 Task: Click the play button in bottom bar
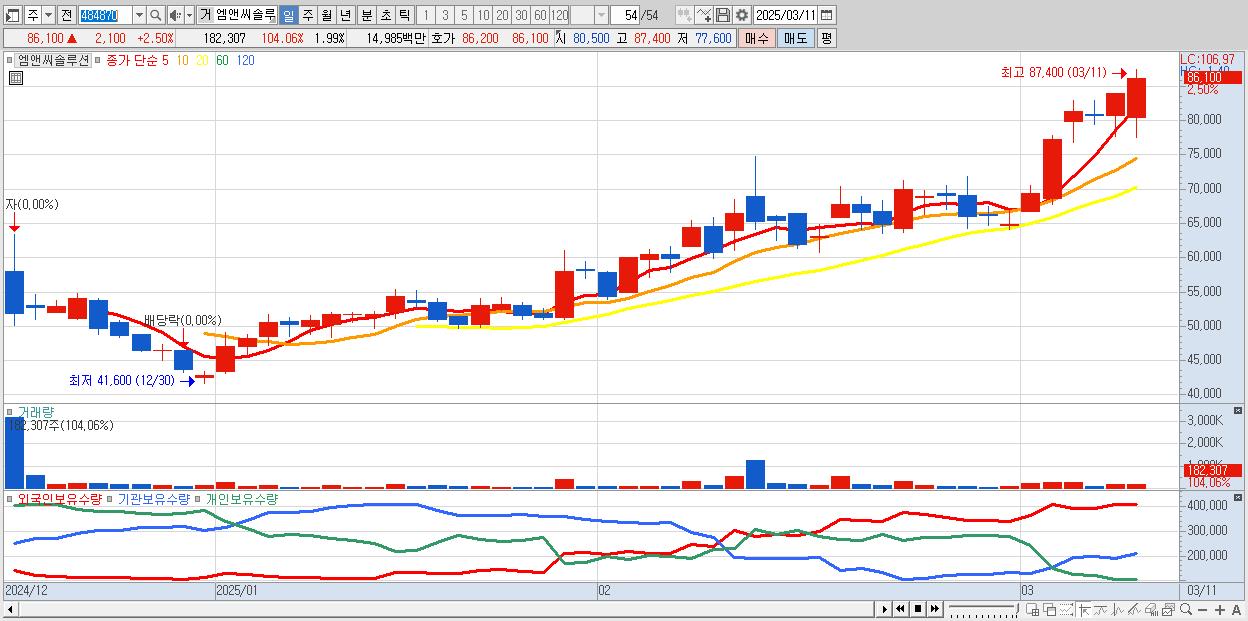[884, 609]
